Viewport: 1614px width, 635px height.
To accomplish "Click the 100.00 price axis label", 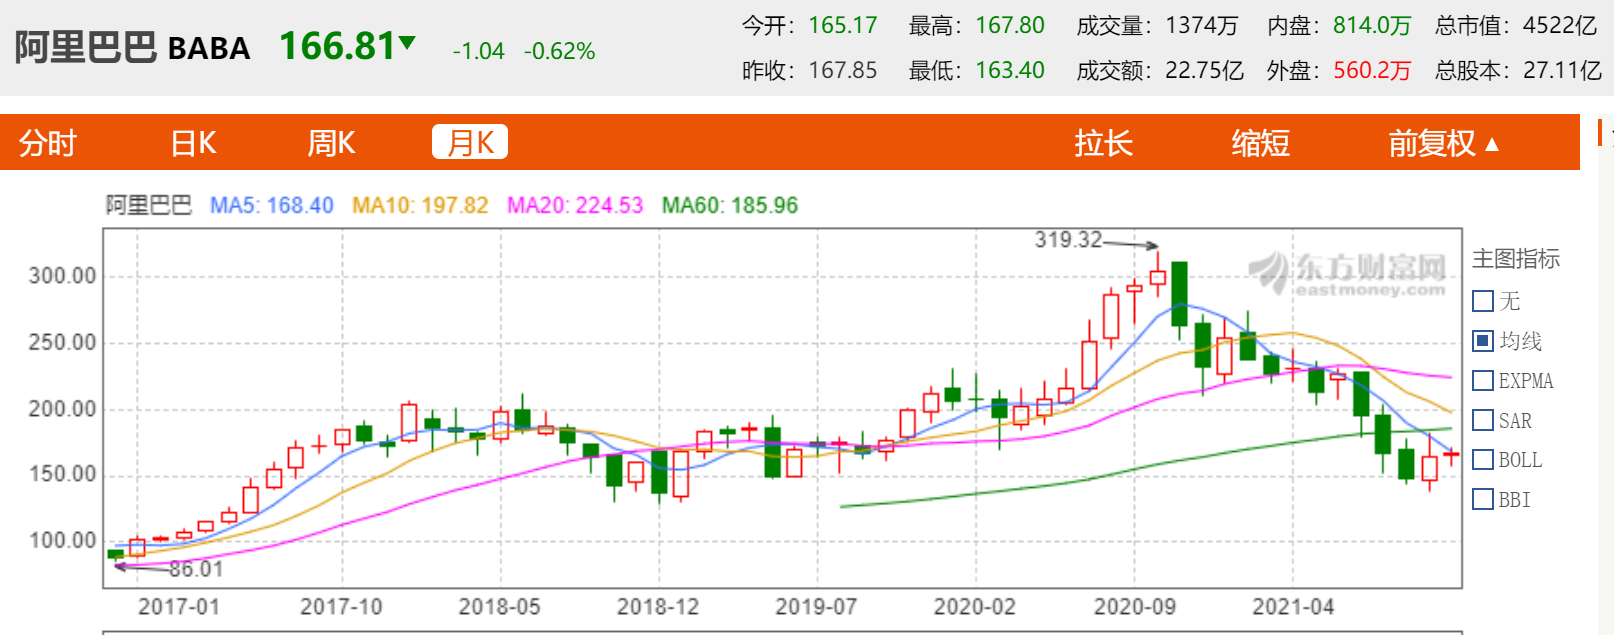I will pos(62,541).
